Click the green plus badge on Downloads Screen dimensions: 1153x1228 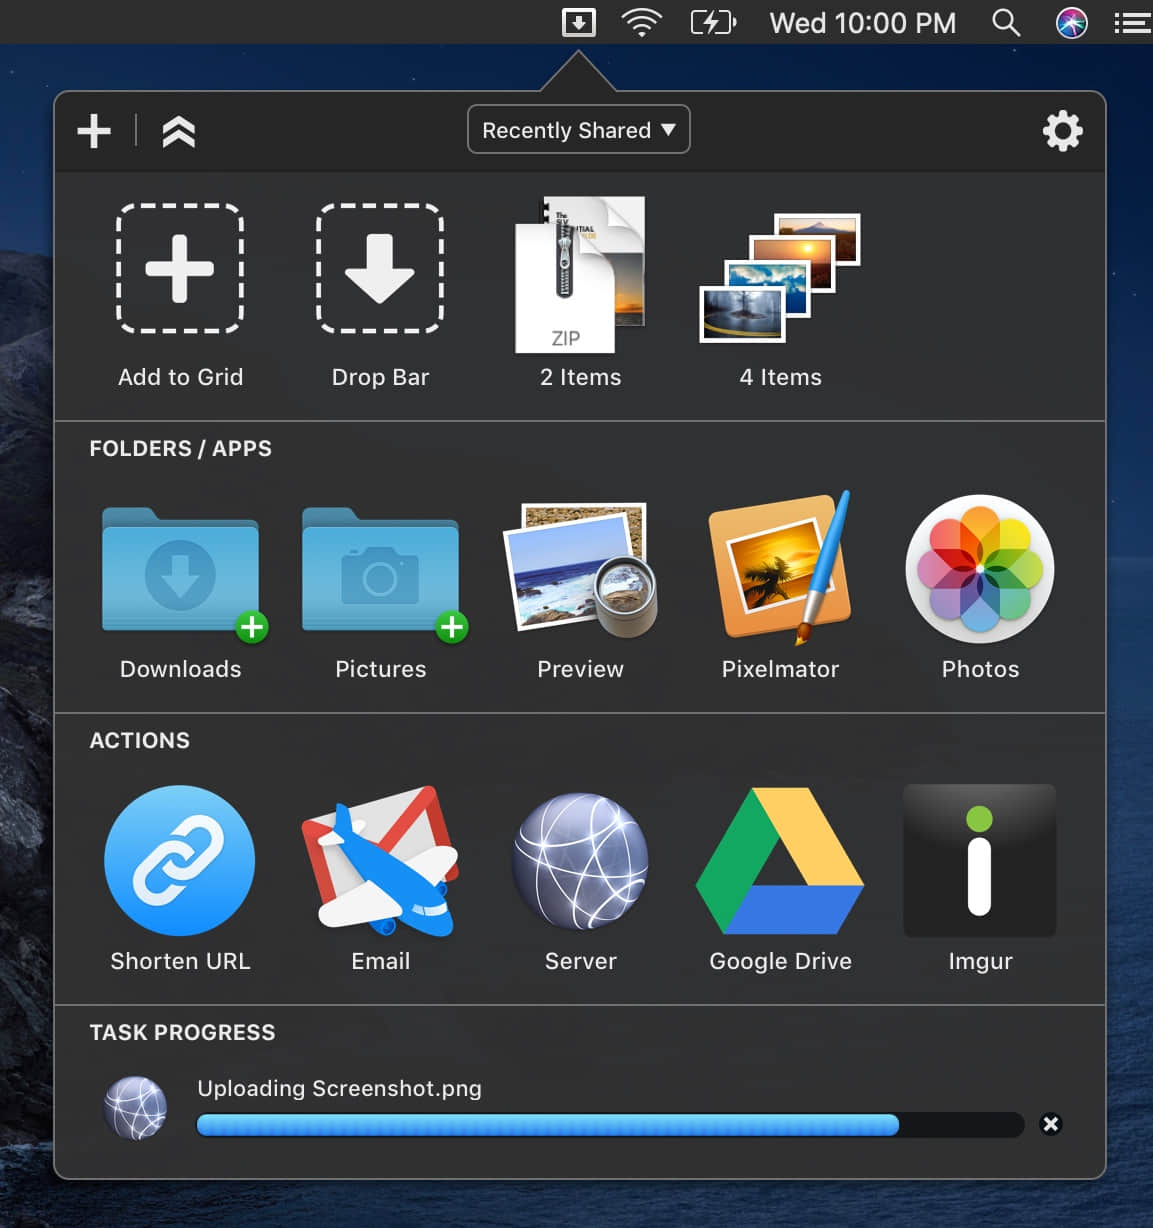point(252,627)
